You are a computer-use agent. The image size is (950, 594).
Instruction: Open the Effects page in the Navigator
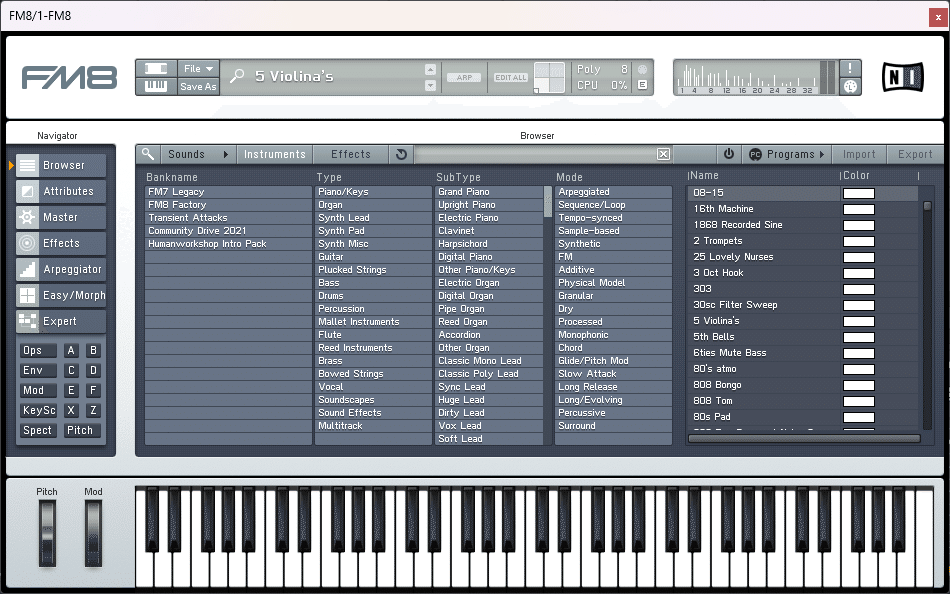61,244
